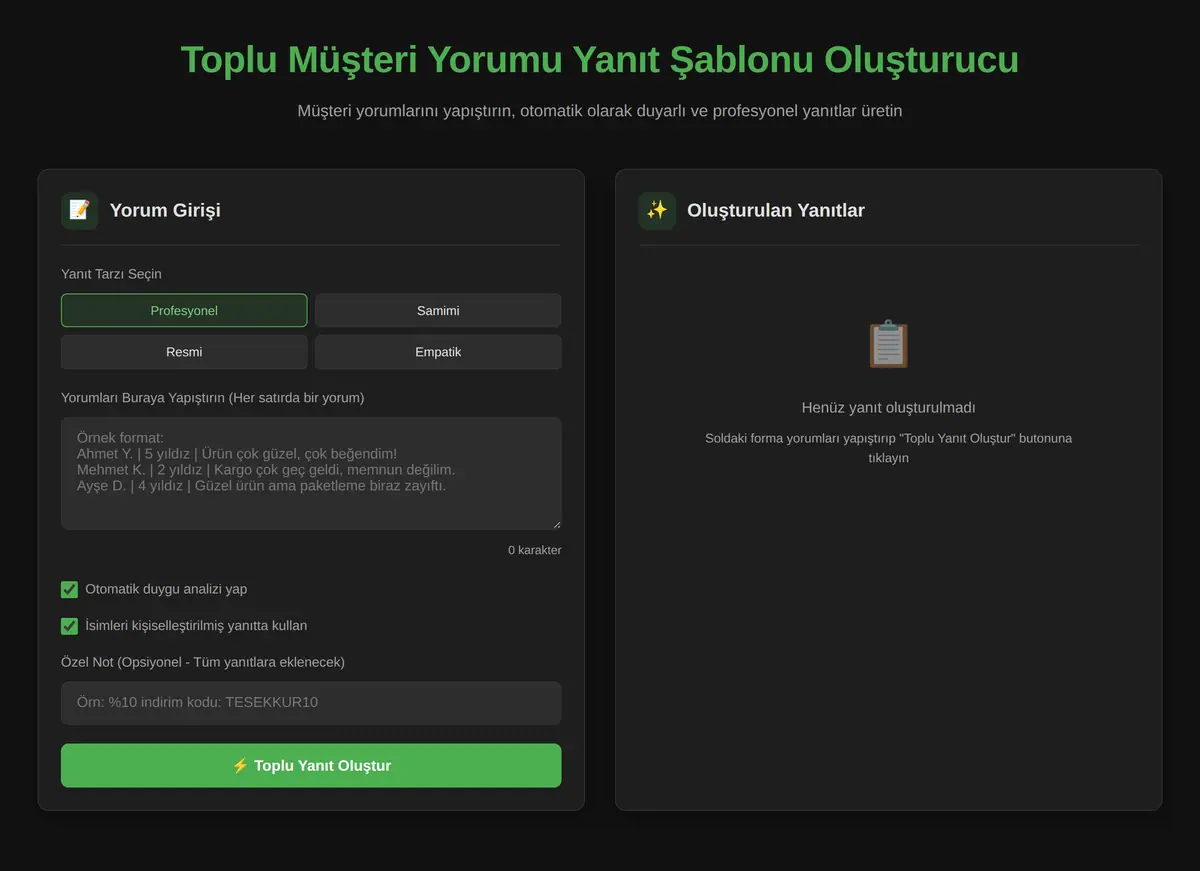Click the Oluşturulan Yanıtlar panel heading
This screenshot has height=871, width=1200.
click(x=776, y=210)
